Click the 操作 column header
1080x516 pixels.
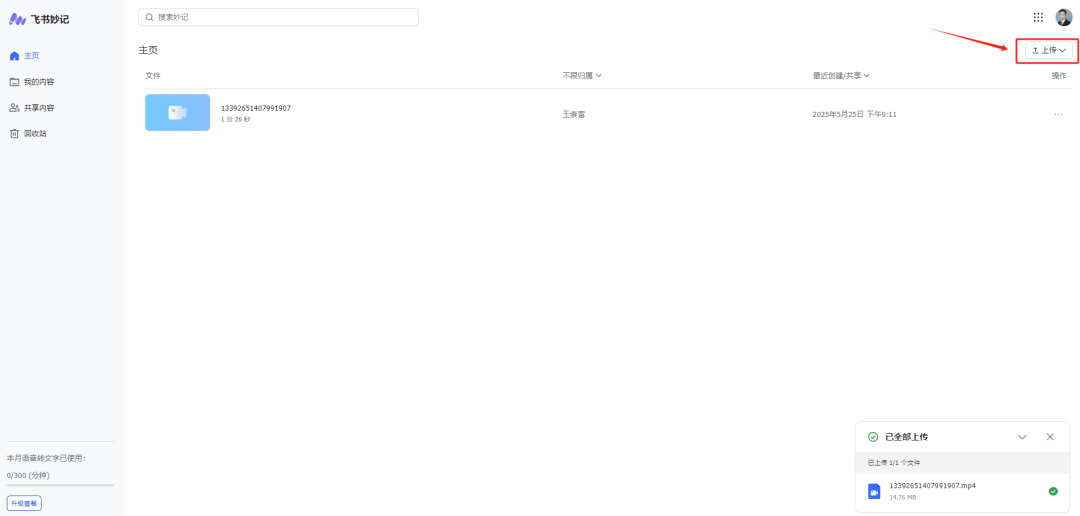tap(1059, 76)
